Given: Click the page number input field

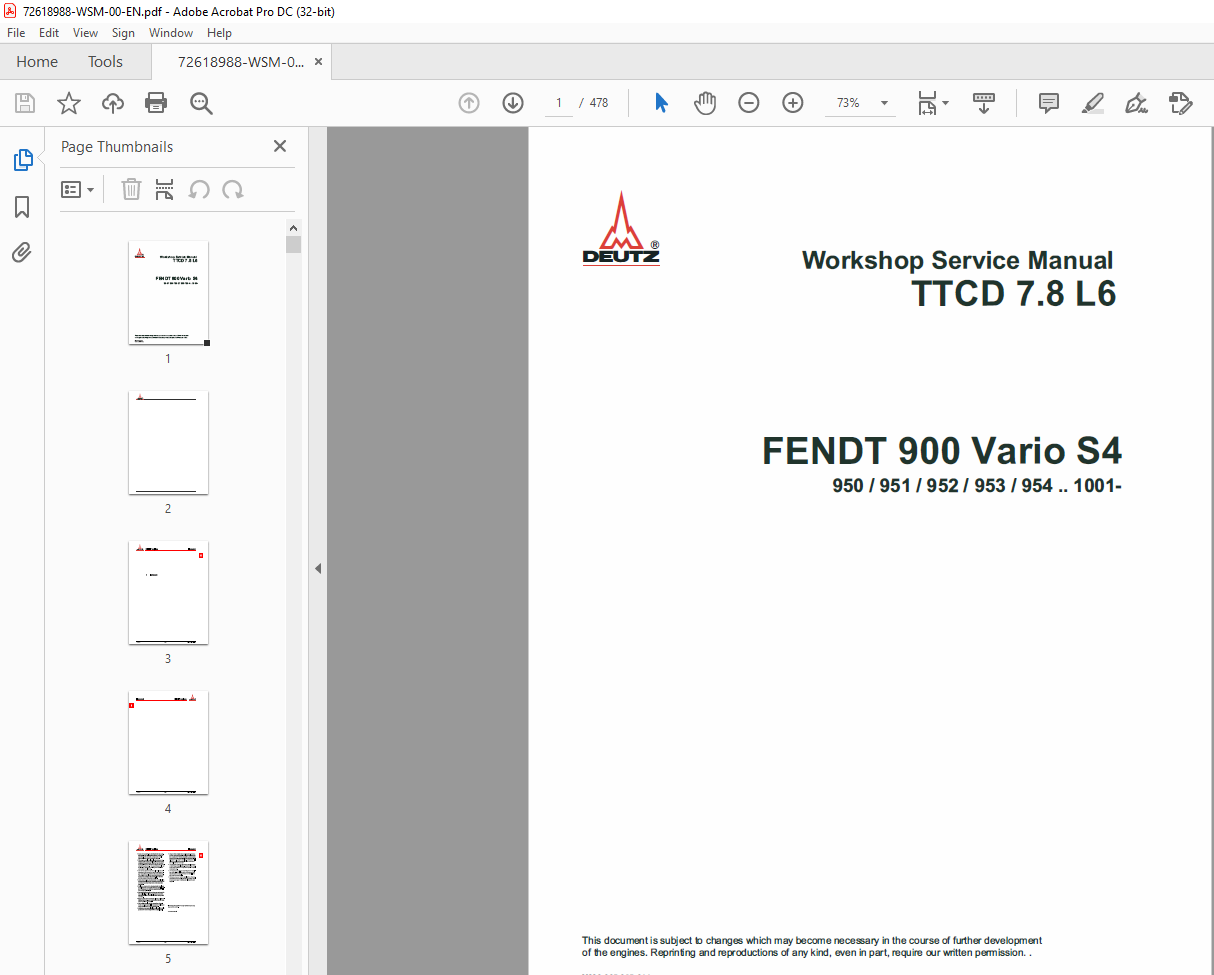Looking at the screenshot, I should (x=559, y=103).
